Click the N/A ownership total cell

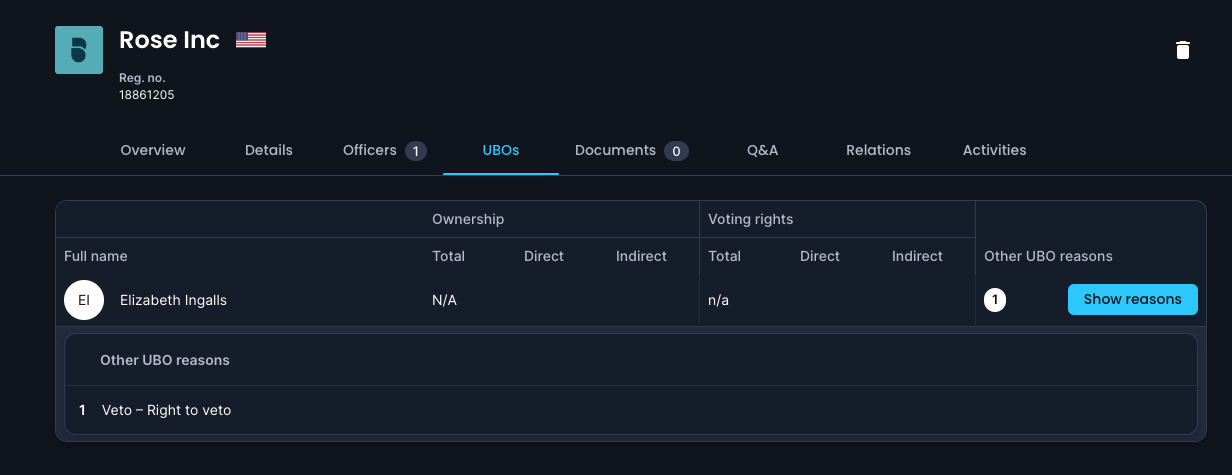444,300
